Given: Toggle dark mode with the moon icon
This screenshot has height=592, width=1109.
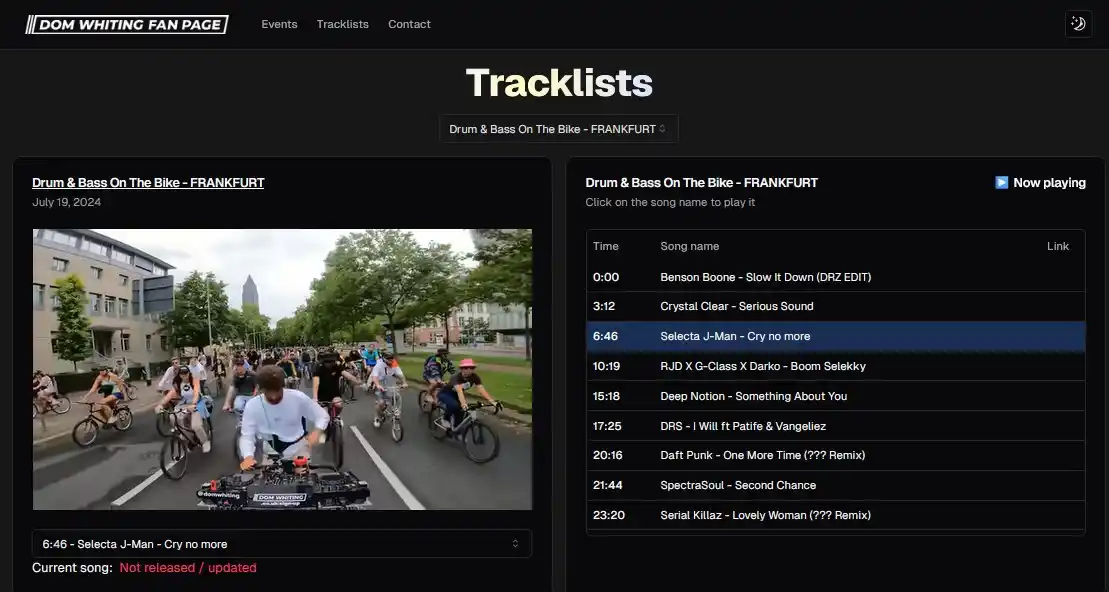Looking at the screenshot, I should [1077, 23].
